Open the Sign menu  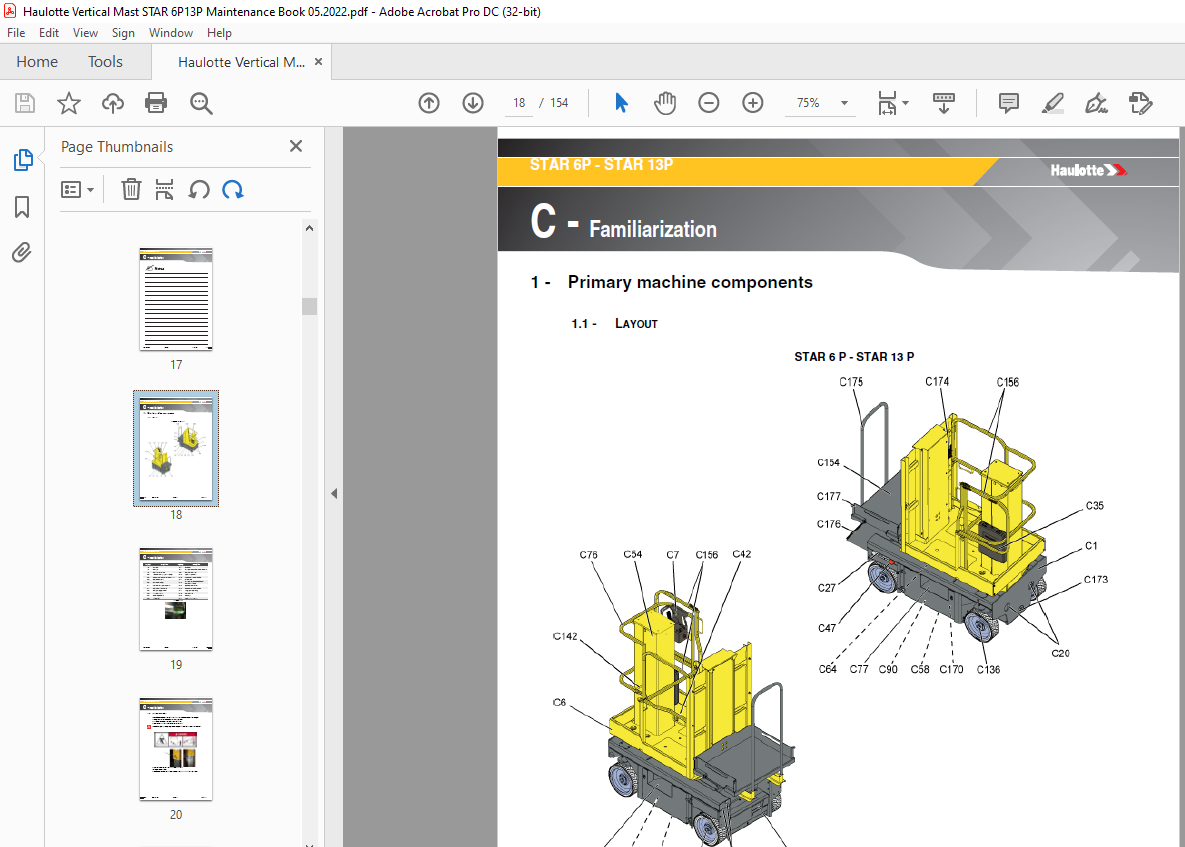click(123, 32)
